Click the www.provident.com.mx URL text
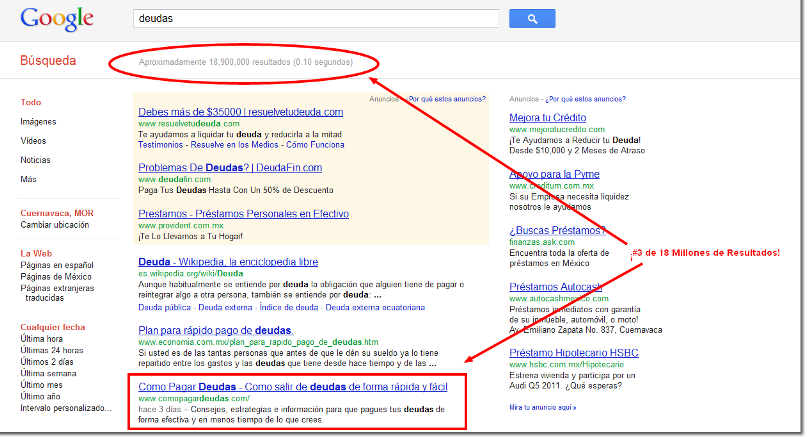This screenshot has height=437, width=808. 181,225
